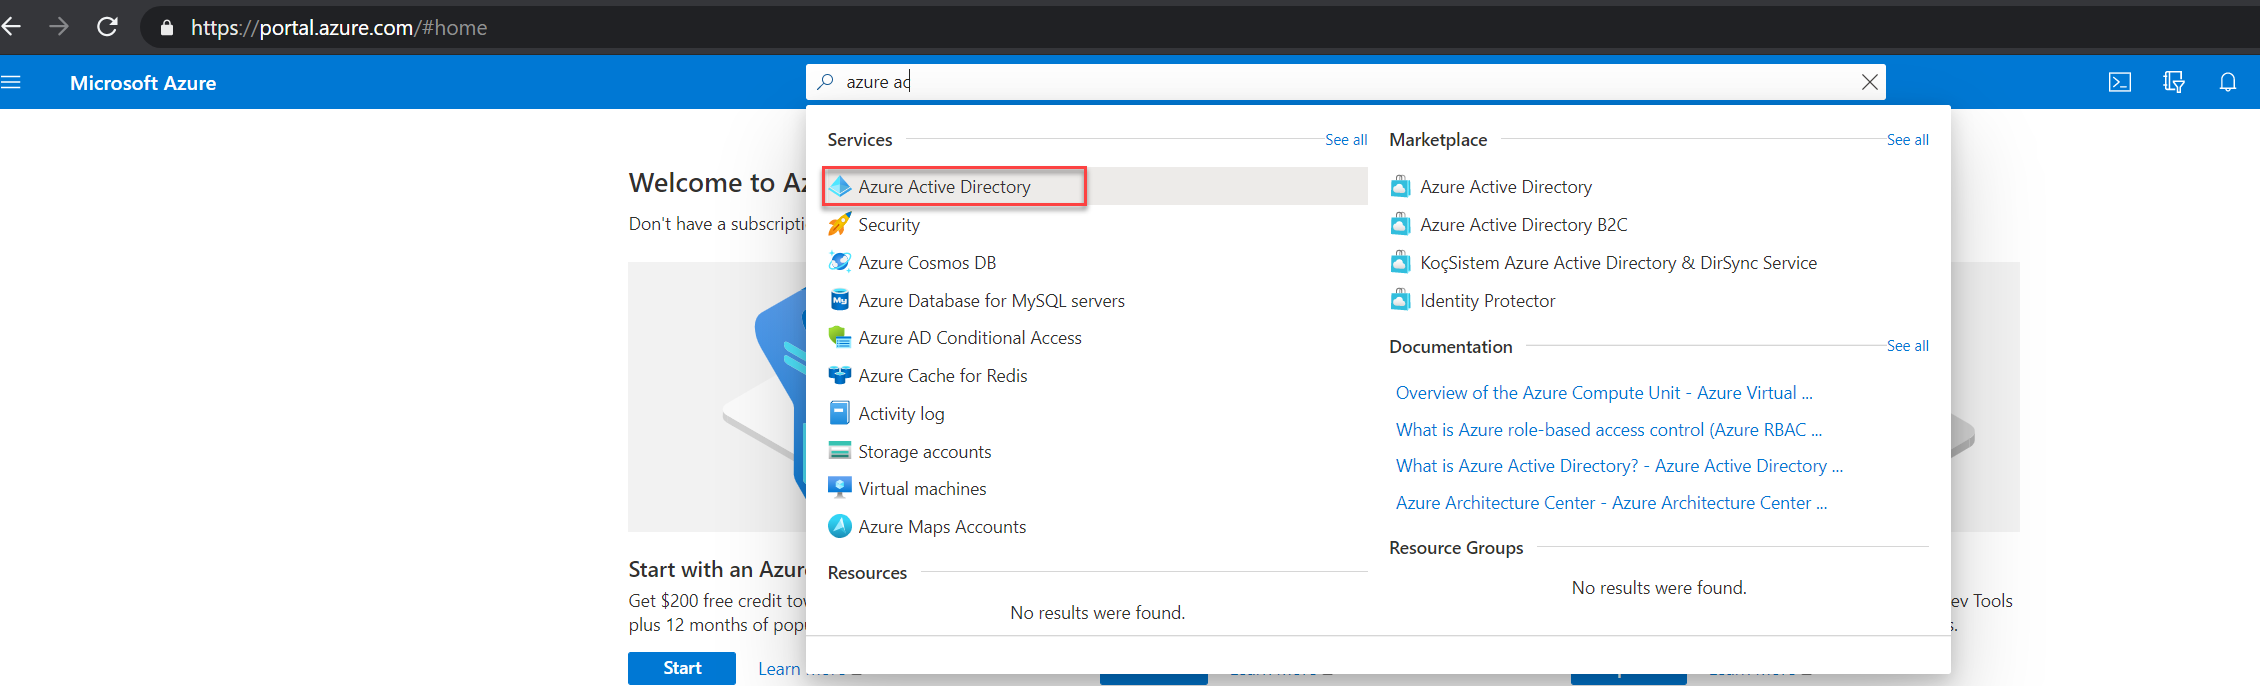This screenshot has width=2260, height=686.
Task: Open the Directory and subscription filter icon
Action: (2173, 82)
